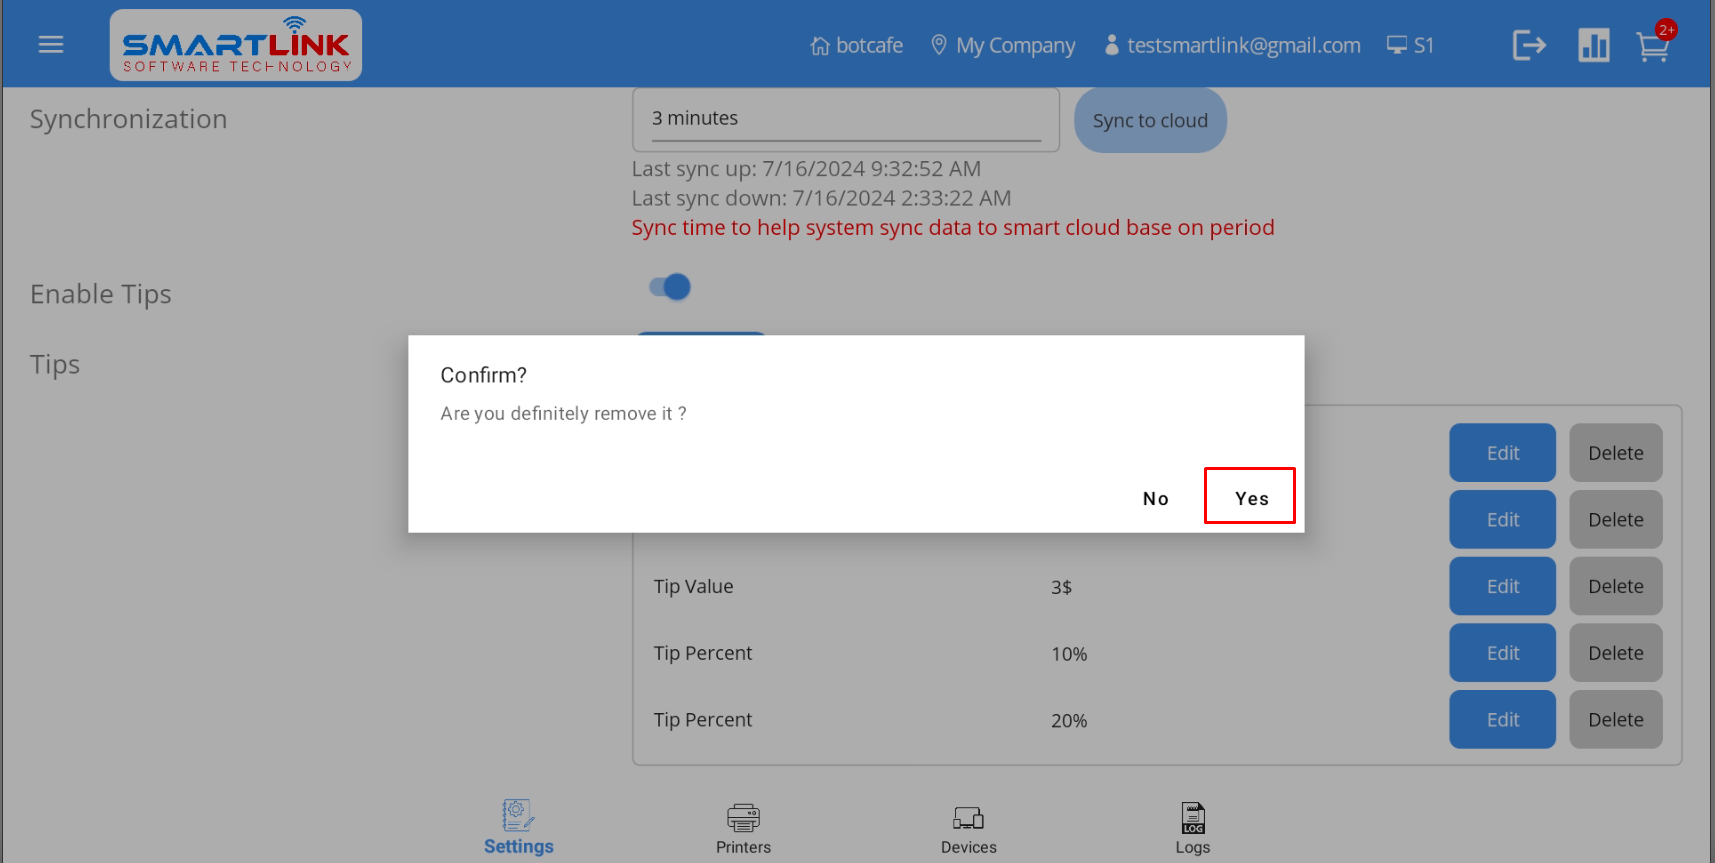Viewport: 1715px width, 863px height.
Task: Open the 3 minutes sync interval dropdown
Action: pos(845,119)
